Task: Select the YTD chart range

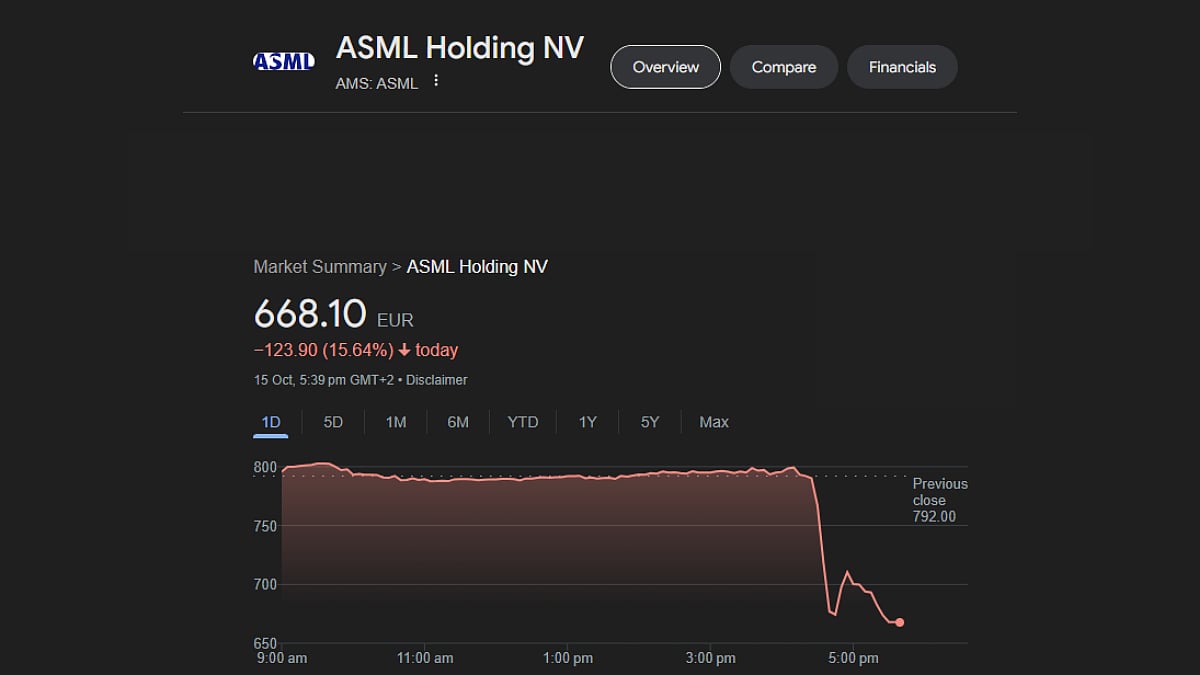Action: click(522, 422)
